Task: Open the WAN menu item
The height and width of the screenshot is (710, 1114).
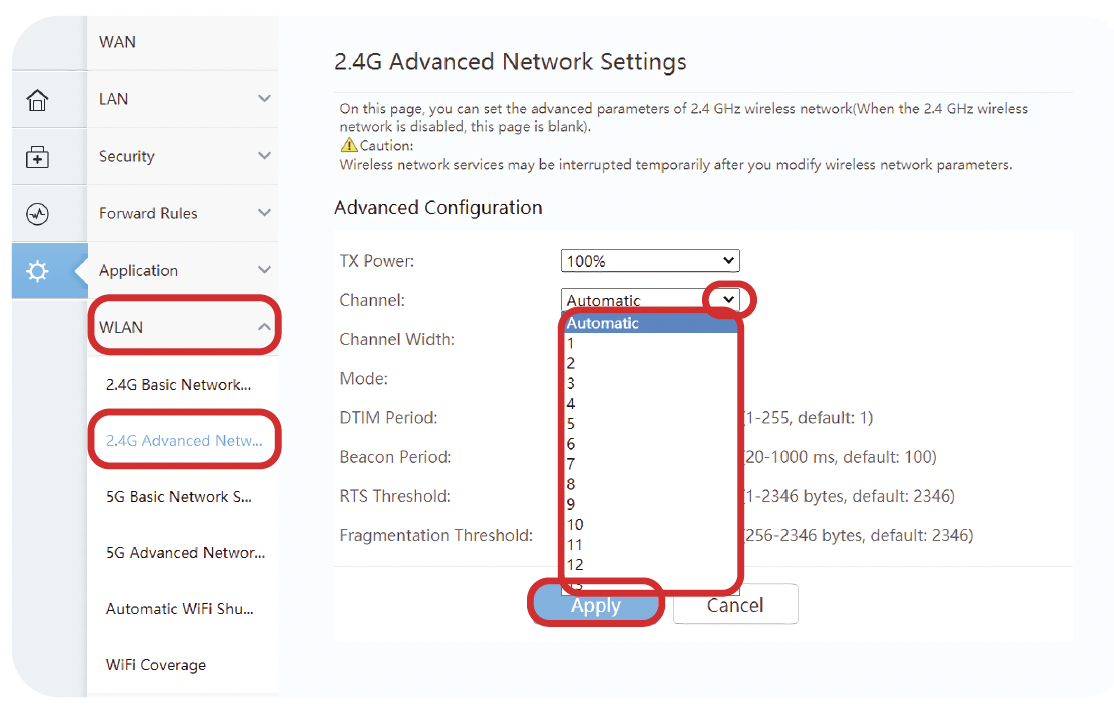Action: click(x=118, y=42)
